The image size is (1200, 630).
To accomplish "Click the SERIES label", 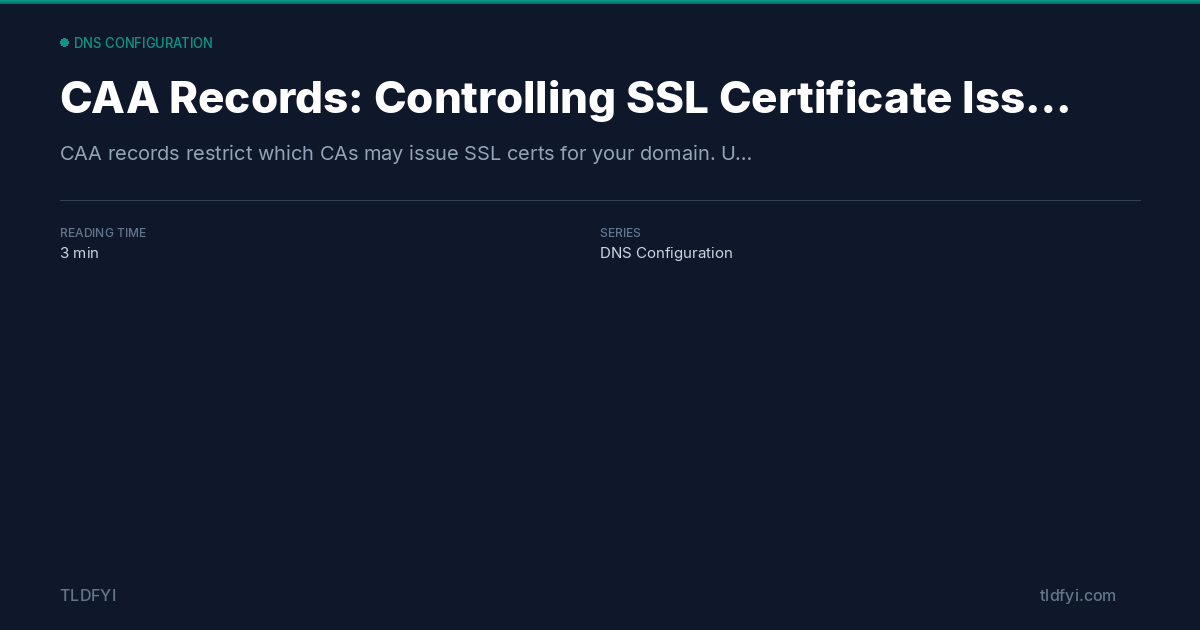I will (x=620, y=233).
